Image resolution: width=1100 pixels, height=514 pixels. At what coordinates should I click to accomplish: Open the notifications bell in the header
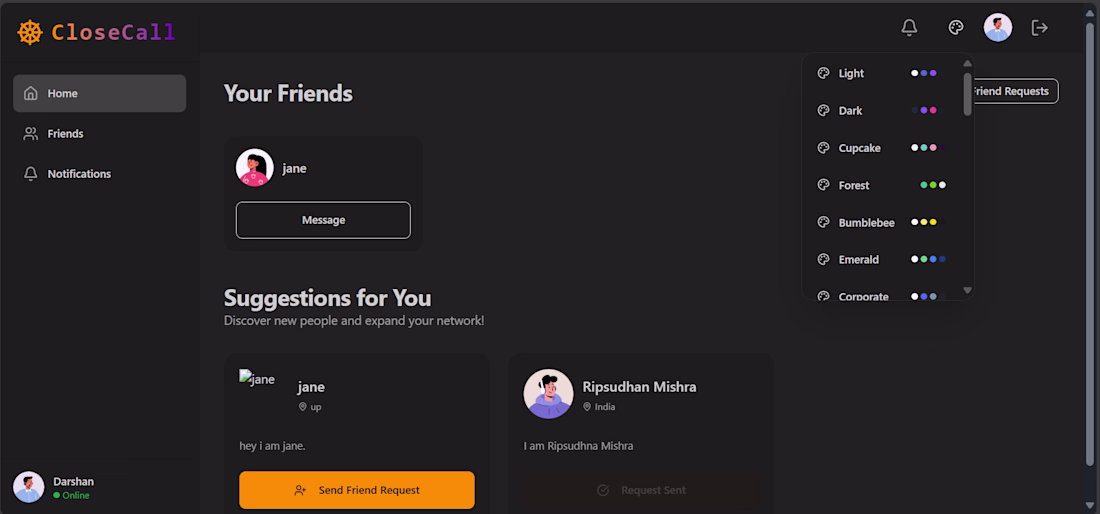[909, 28]
